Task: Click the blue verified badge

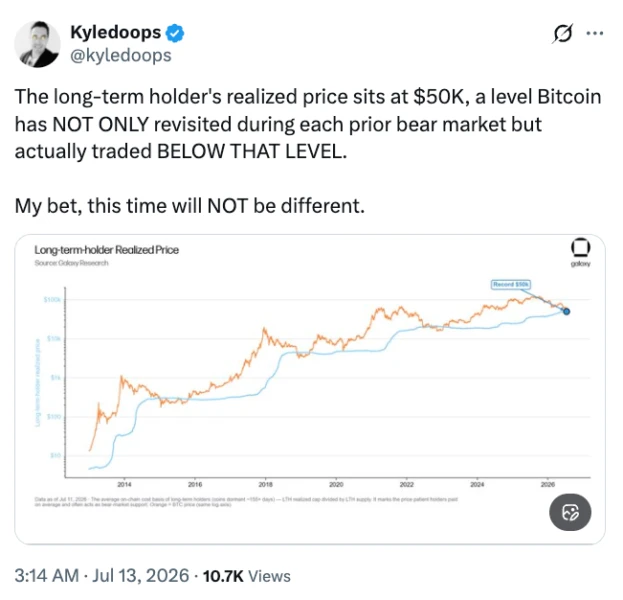Action: [175, 33]
